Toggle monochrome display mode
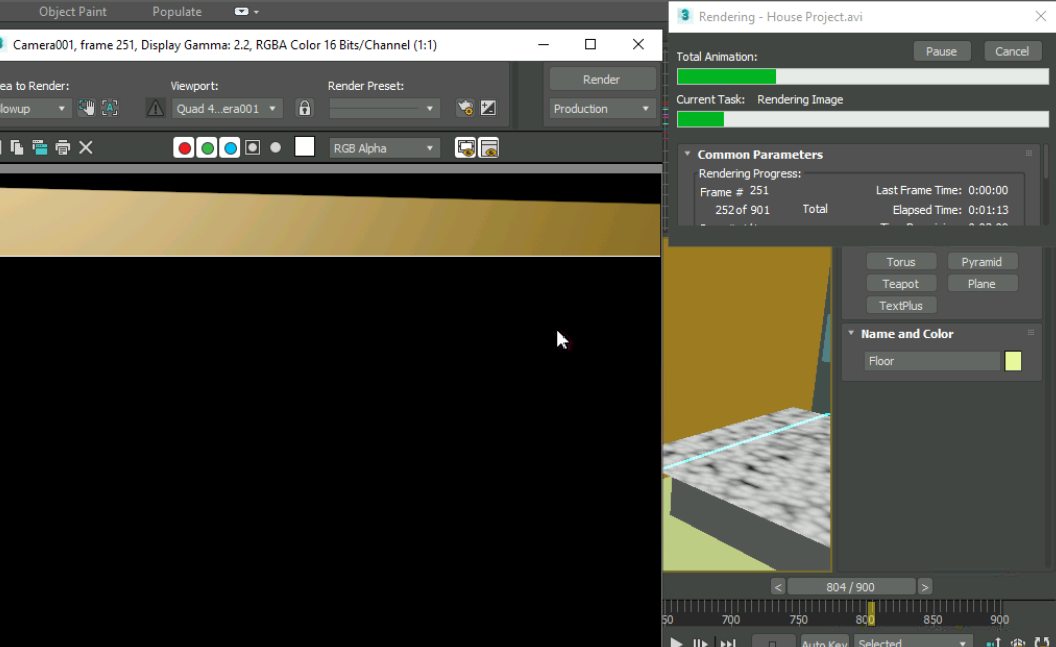 click(277, 147)
